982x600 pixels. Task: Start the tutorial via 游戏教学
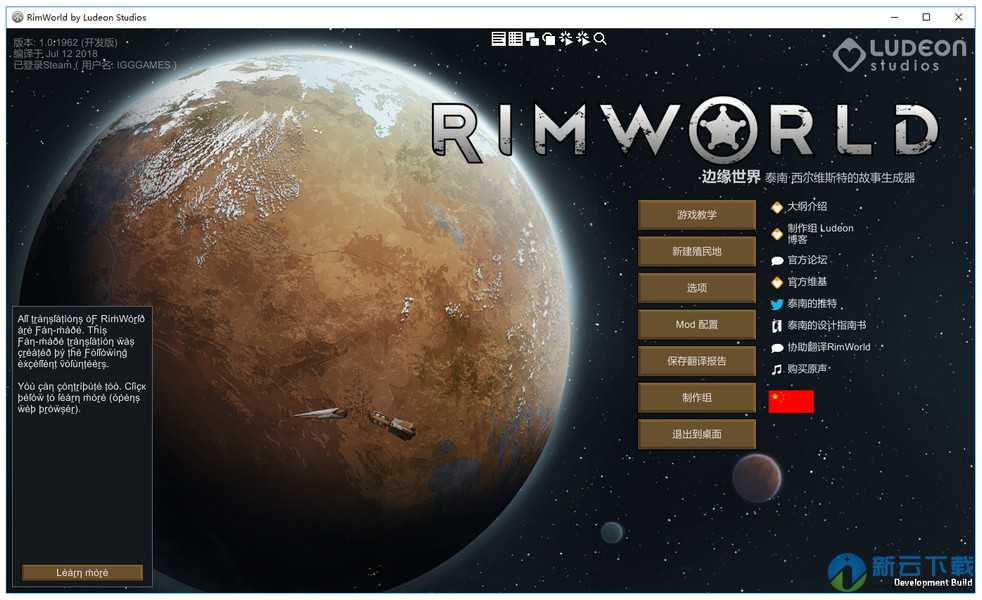697,215
